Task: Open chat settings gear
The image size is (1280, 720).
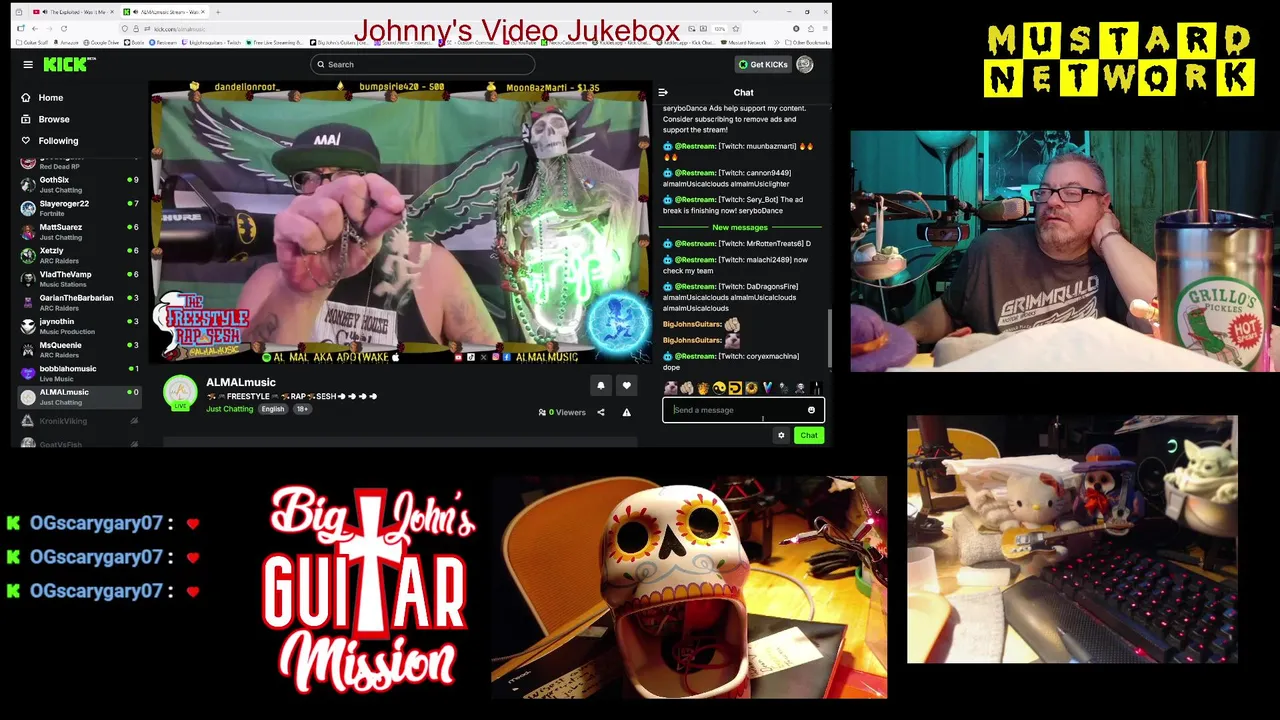Action: (781, 435)
